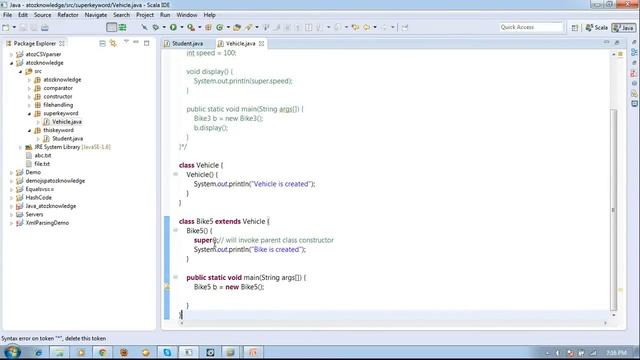Open the Run button dropdown arrow
The height and width of the screenshot is (360, 640).
[x=182, y=27]
